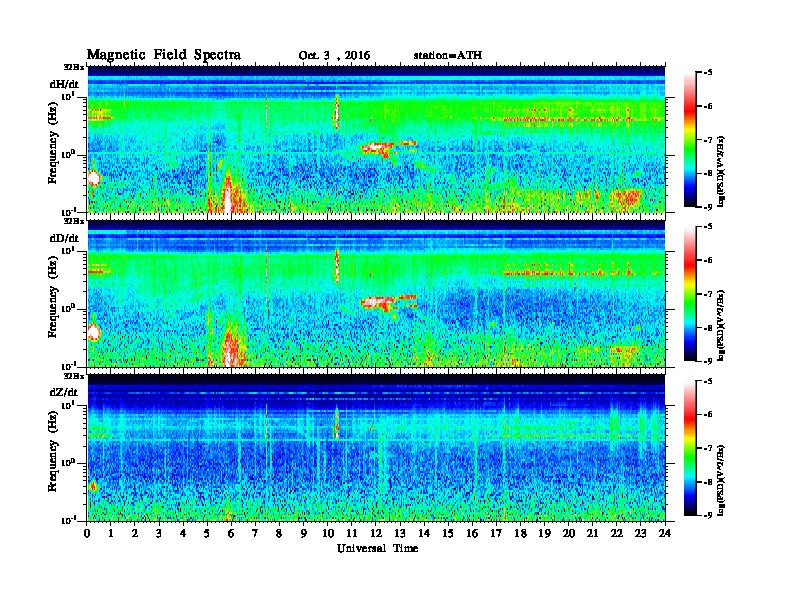The width and height of the screenshot is (792, 612).
Task: Click the "-9" tick on dZ/dt color bar
Action: click(708, 515)
